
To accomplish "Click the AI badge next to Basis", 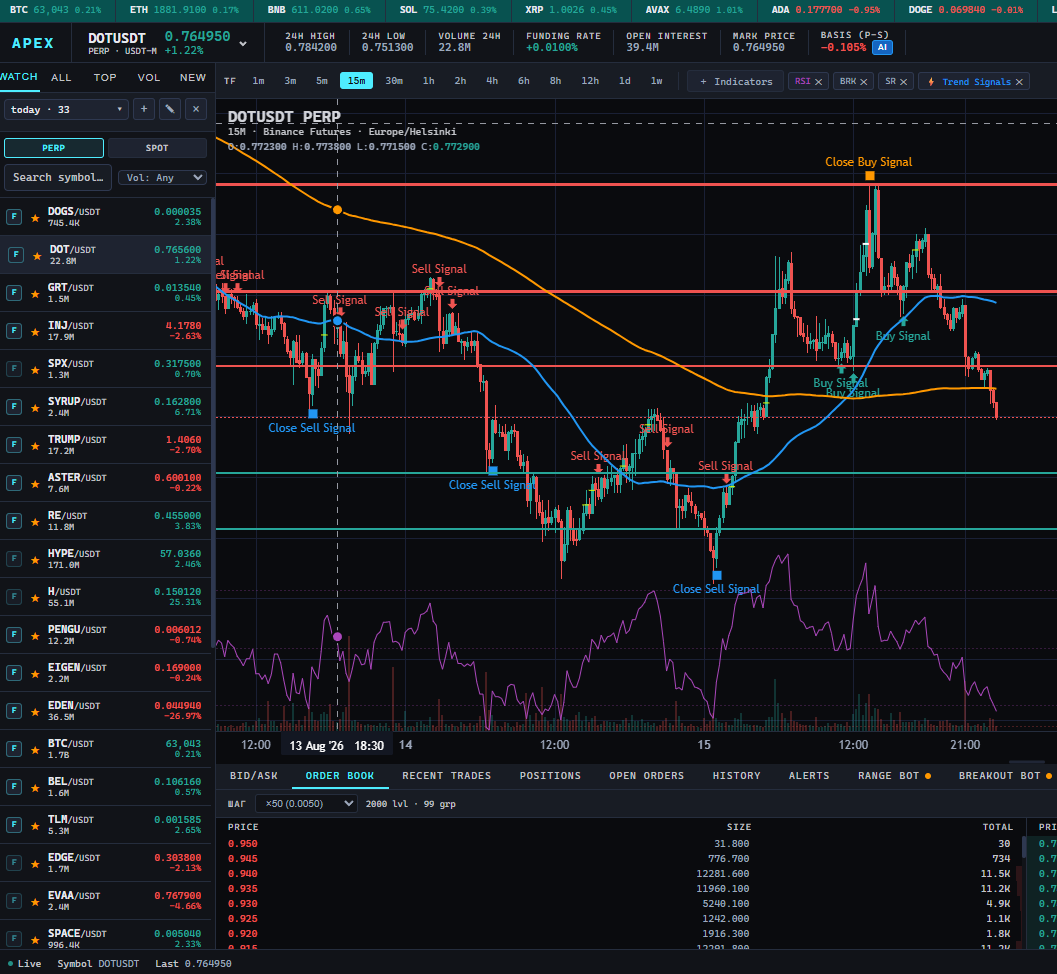I will point(882,47).
